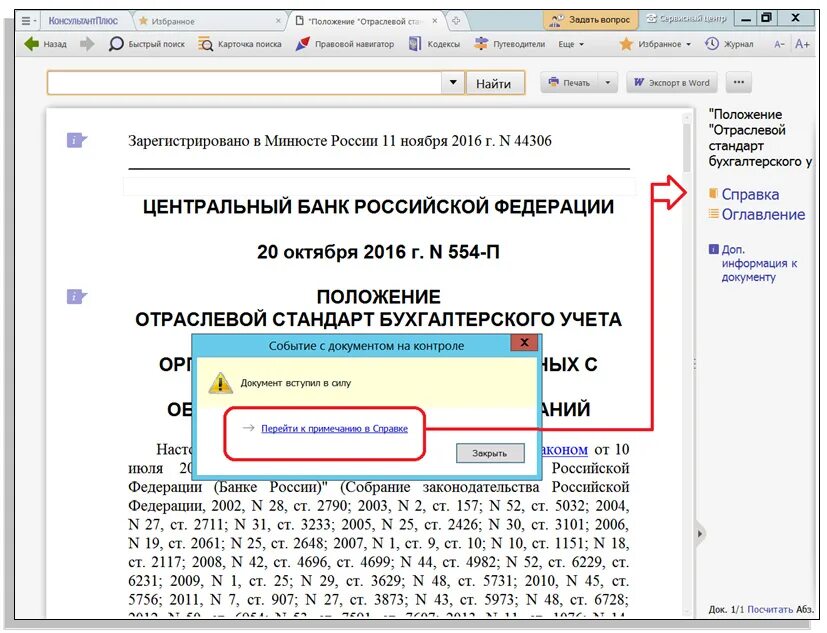Click the Посчитать link in status bar
The width and height of the screenshot is (827, 633).
point(770,609)
